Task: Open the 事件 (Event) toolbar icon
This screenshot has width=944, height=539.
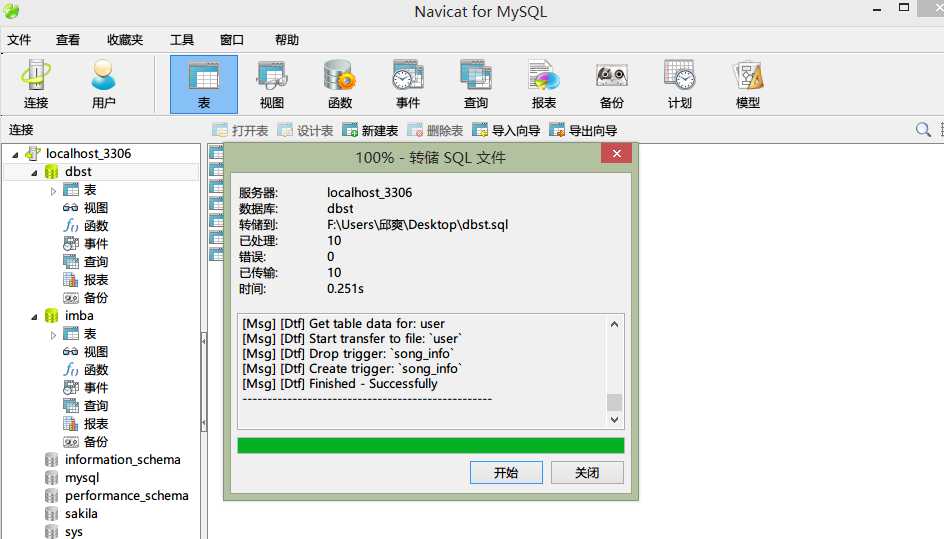Action: [408, 84]
